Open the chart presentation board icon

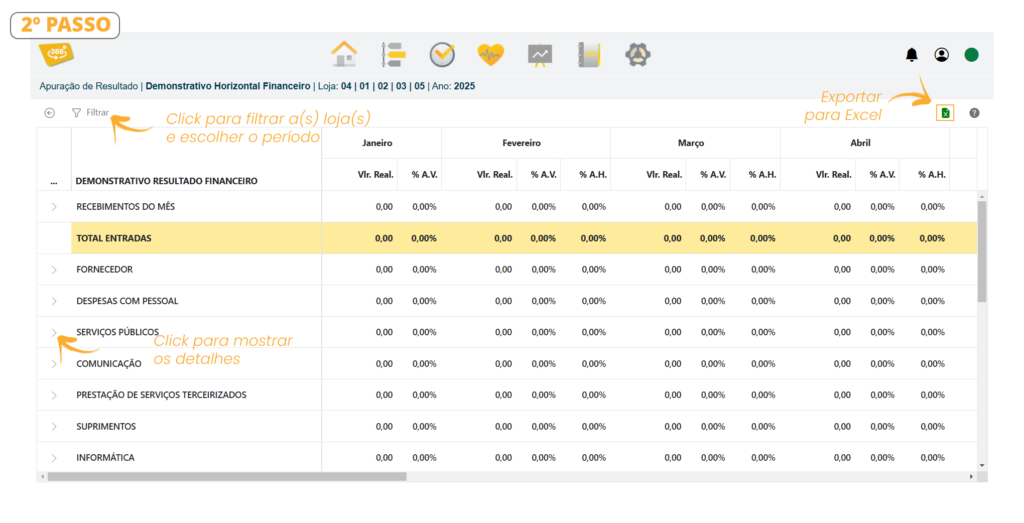540,55
